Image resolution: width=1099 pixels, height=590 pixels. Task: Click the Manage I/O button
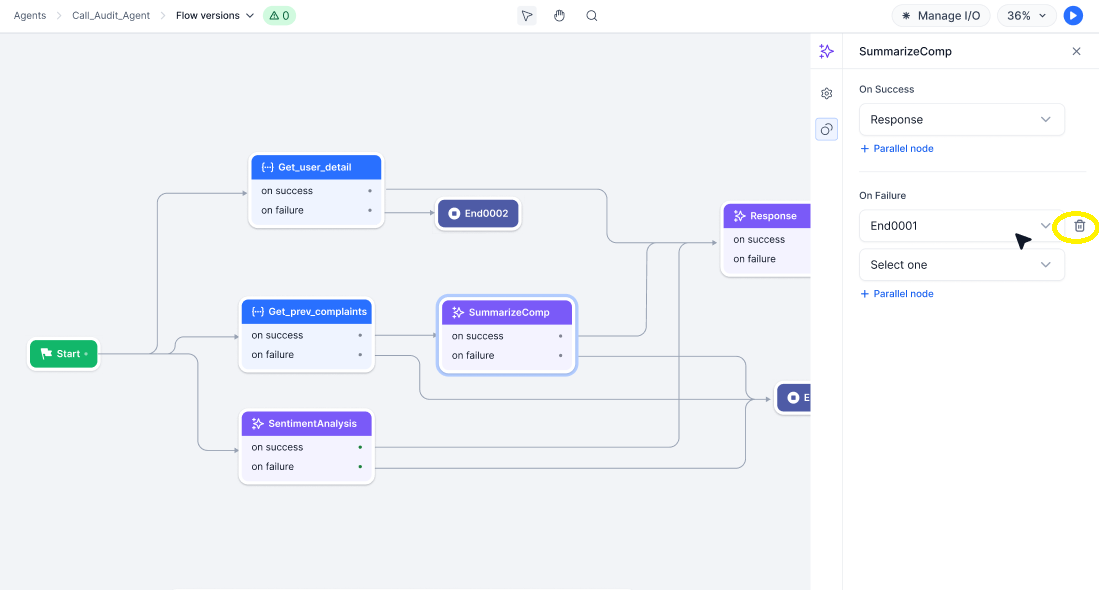coord(941,16)
